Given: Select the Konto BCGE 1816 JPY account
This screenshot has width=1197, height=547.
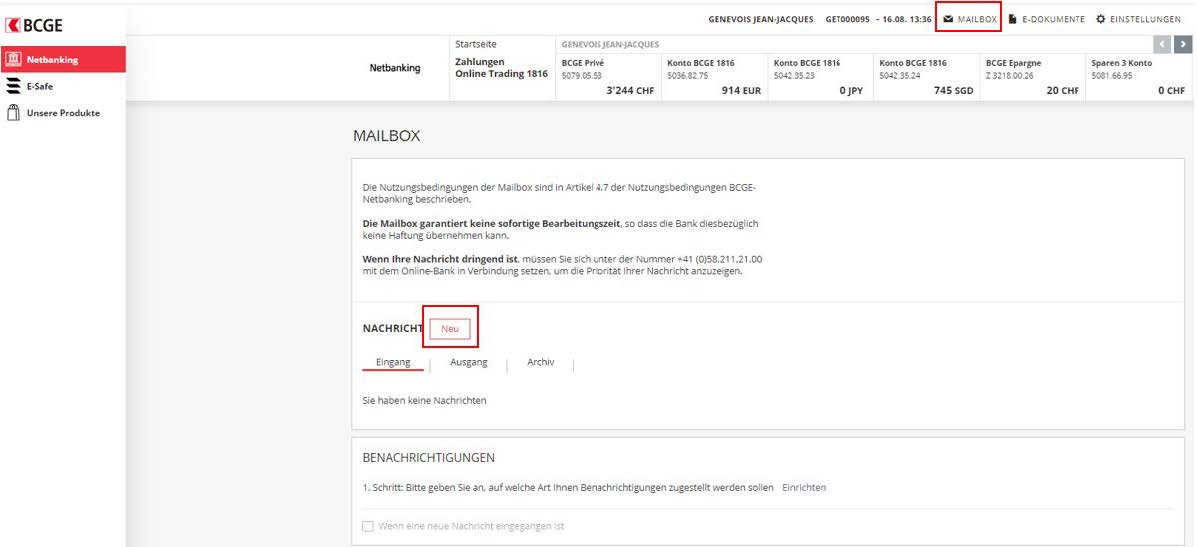Looking at the screenshot, I should point(821,78).
